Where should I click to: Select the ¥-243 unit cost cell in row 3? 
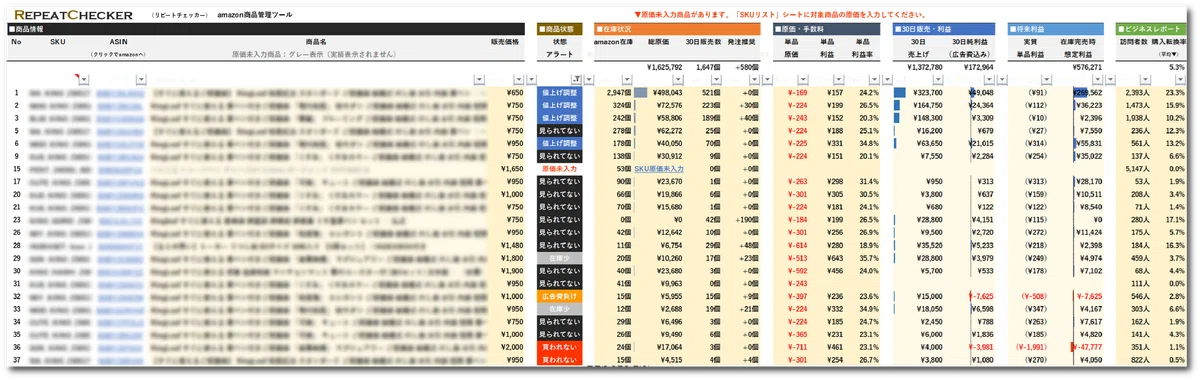click(x=797, y=117)
